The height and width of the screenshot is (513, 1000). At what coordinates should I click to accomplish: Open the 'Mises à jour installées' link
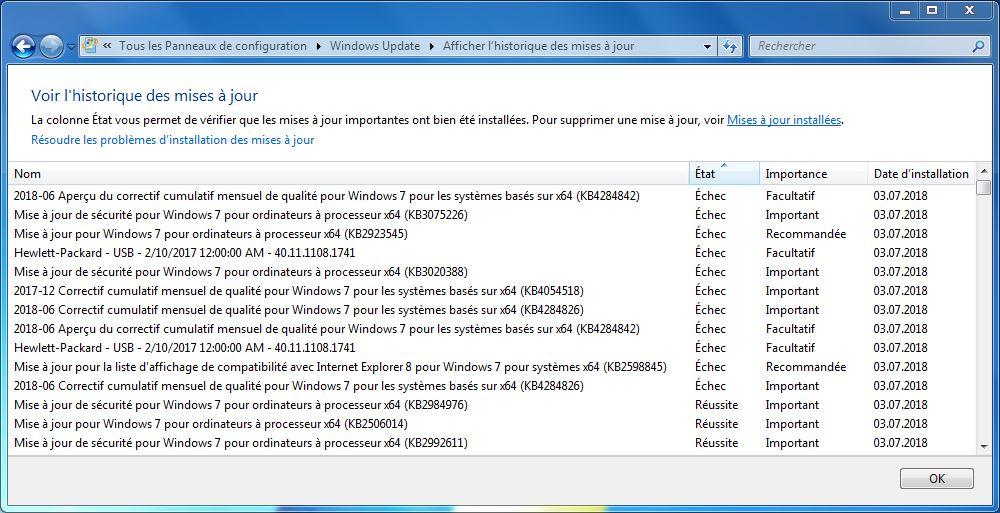click(x=784, y=119)
